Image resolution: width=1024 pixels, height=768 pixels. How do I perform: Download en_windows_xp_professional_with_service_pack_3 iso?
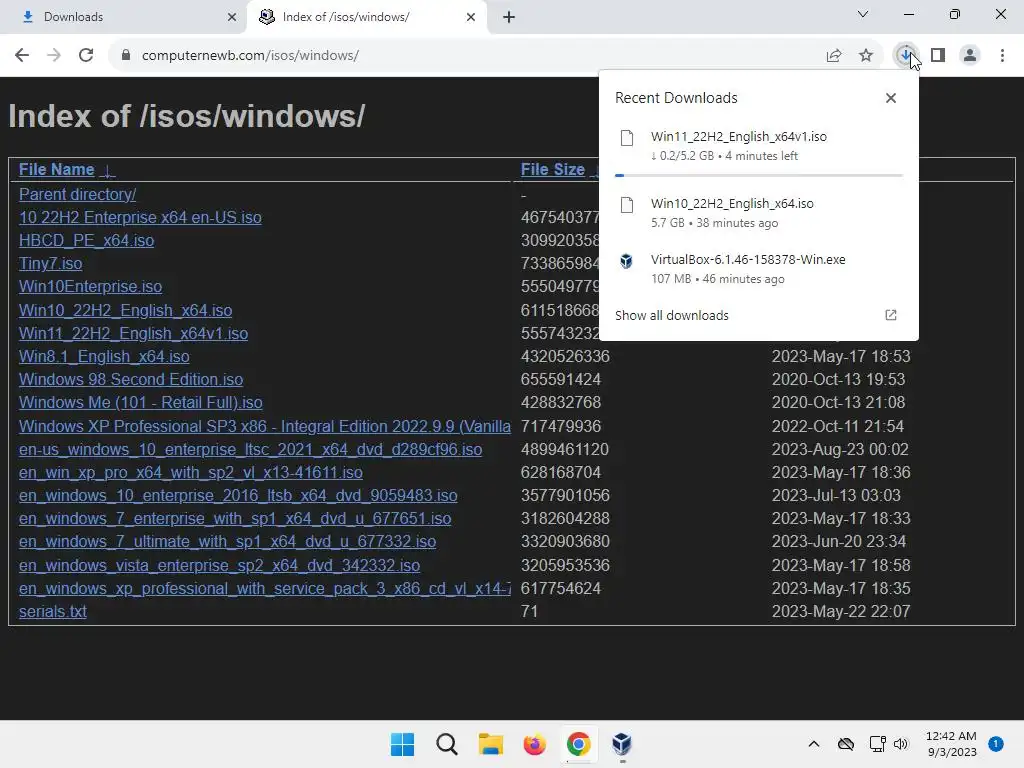pos(264,588)
